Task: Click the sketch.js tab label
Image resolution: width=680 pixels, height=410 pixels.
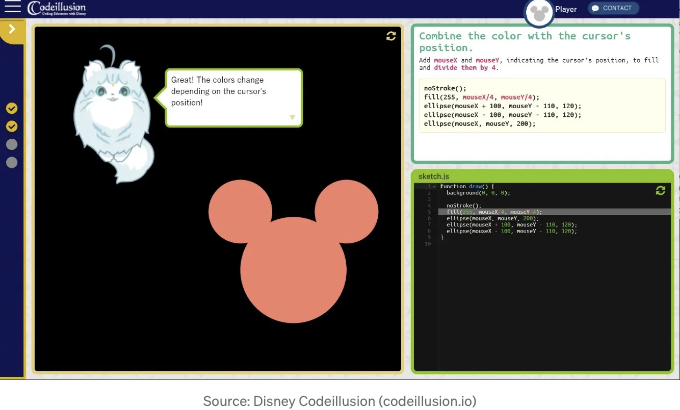Action: pos(434,176)
